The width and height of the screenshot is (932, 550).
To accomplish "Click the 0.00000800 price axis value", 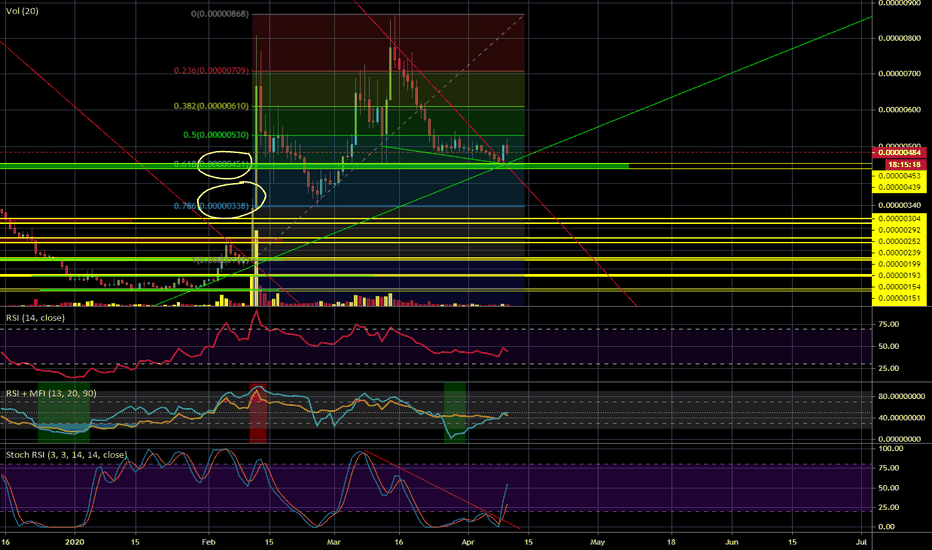I will pyautogui.click(x=899, y=38).
